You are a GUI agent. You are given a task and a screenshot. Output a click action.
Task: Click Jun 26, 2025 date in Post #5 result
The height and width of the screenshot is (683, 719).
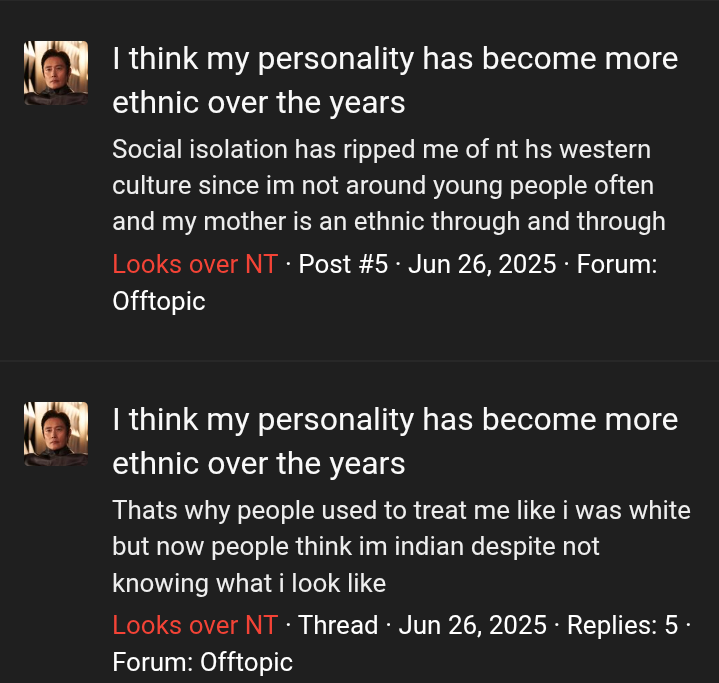pyautogui.click(x=482, y=264)
